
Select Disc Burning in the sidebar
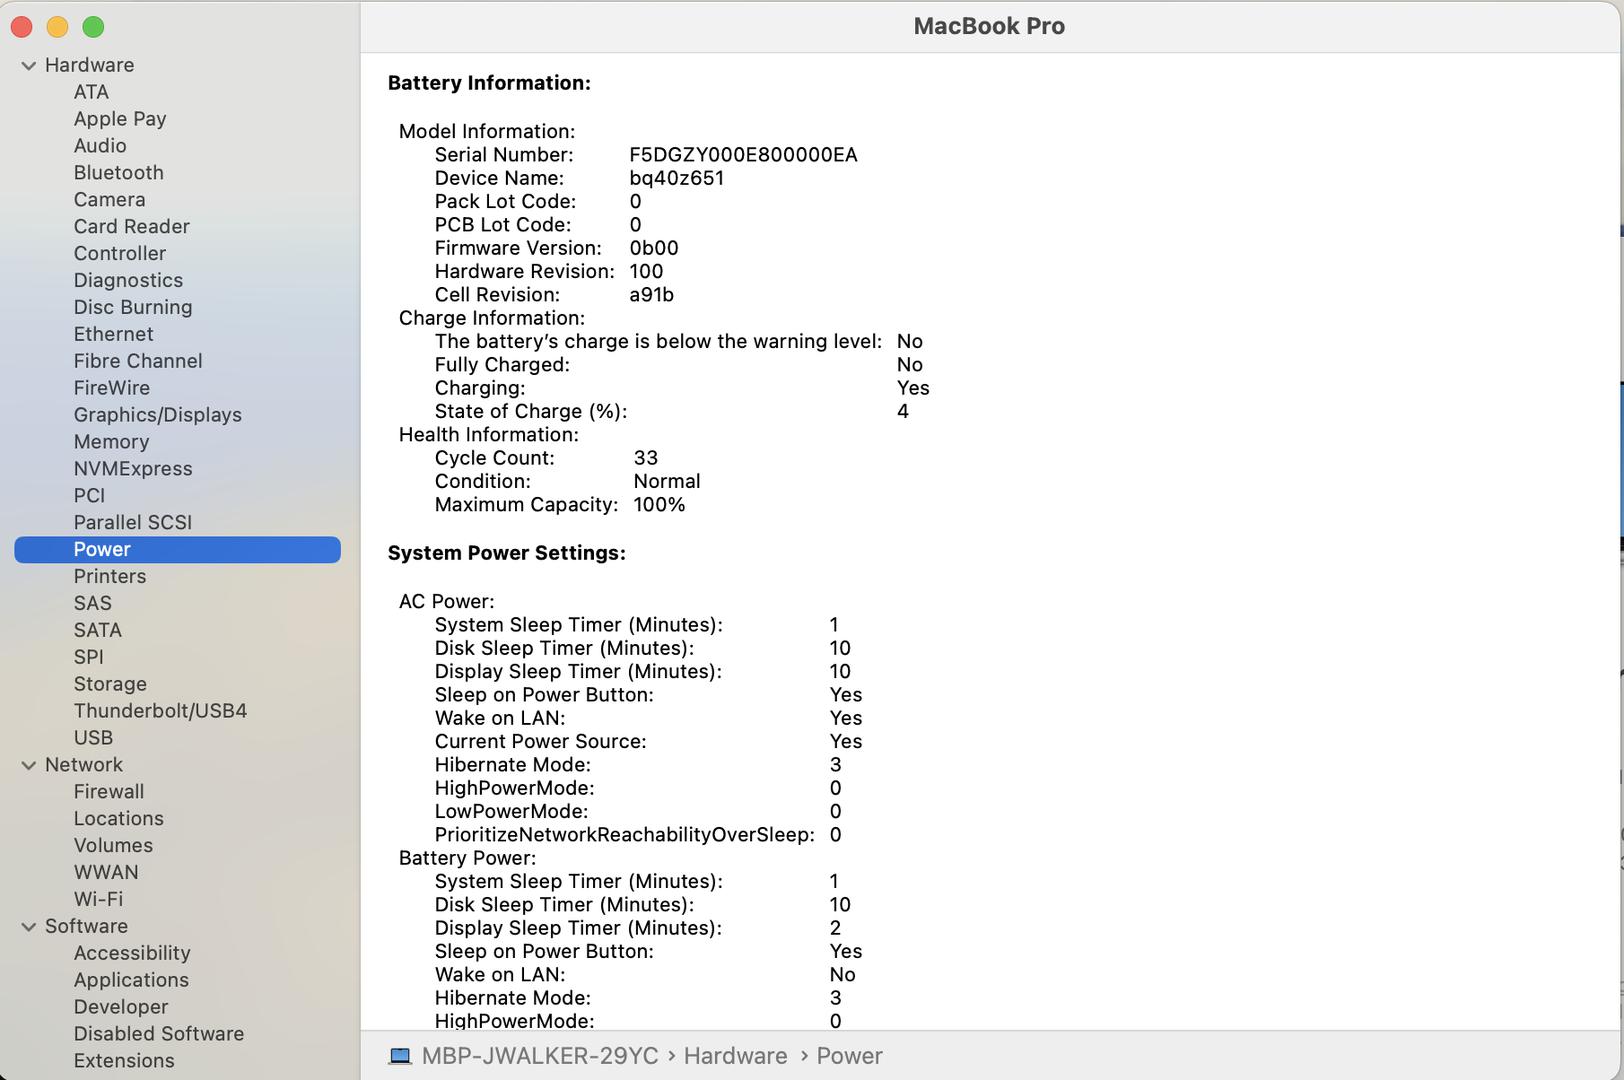pos(132,308)
